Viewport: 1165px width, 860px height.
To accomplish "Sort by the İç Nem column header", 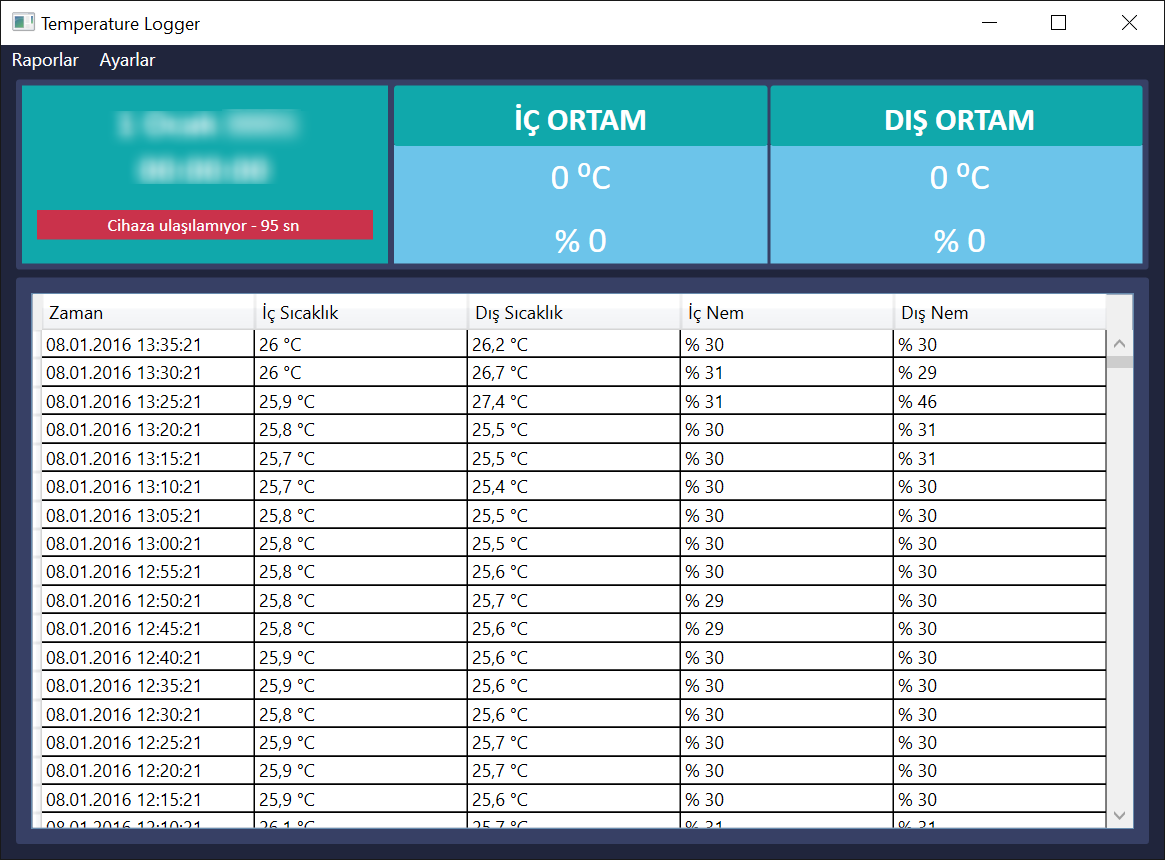I will tap(787, 313).
